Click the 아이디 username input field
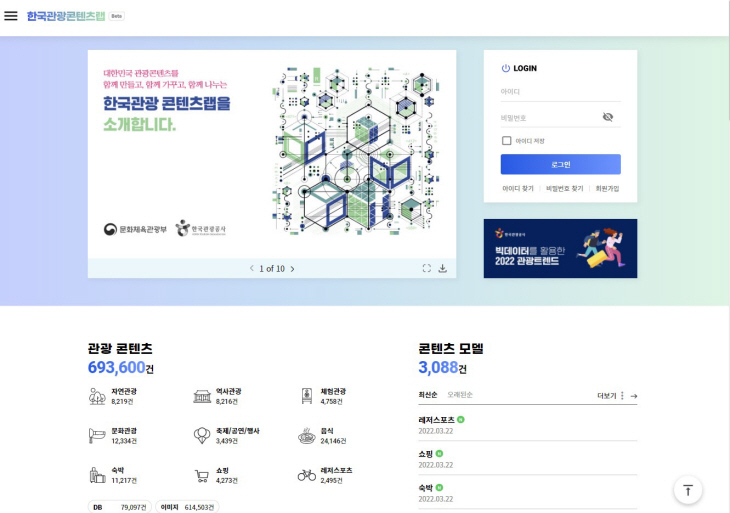This screenshot has width=730, height=513. pos(560,92)
